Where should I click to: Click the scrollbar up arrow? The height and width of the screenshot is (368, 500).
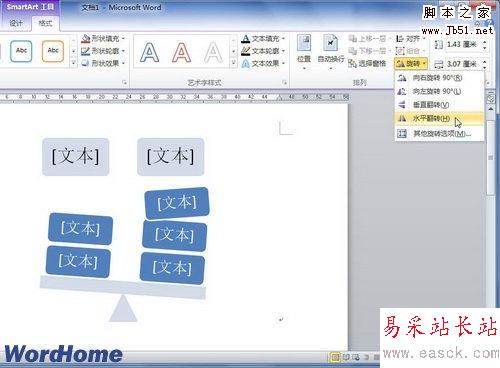coord(491,109)
